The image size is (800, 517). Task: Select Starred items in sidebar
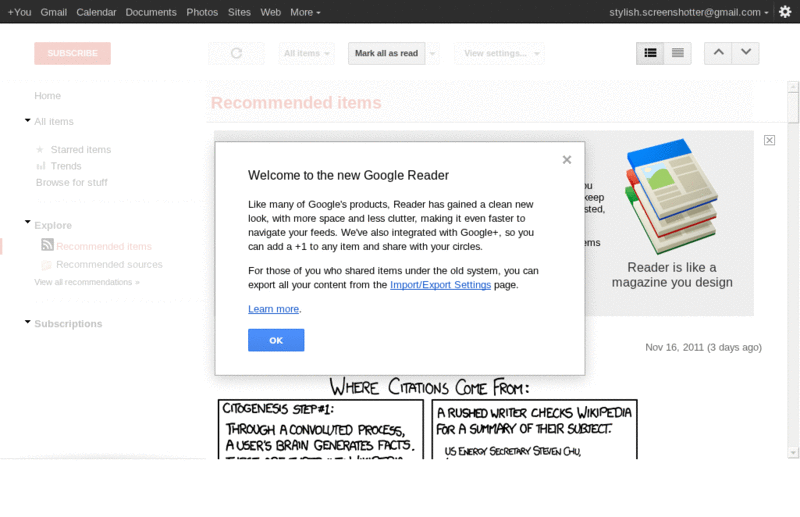click(81, 150)
